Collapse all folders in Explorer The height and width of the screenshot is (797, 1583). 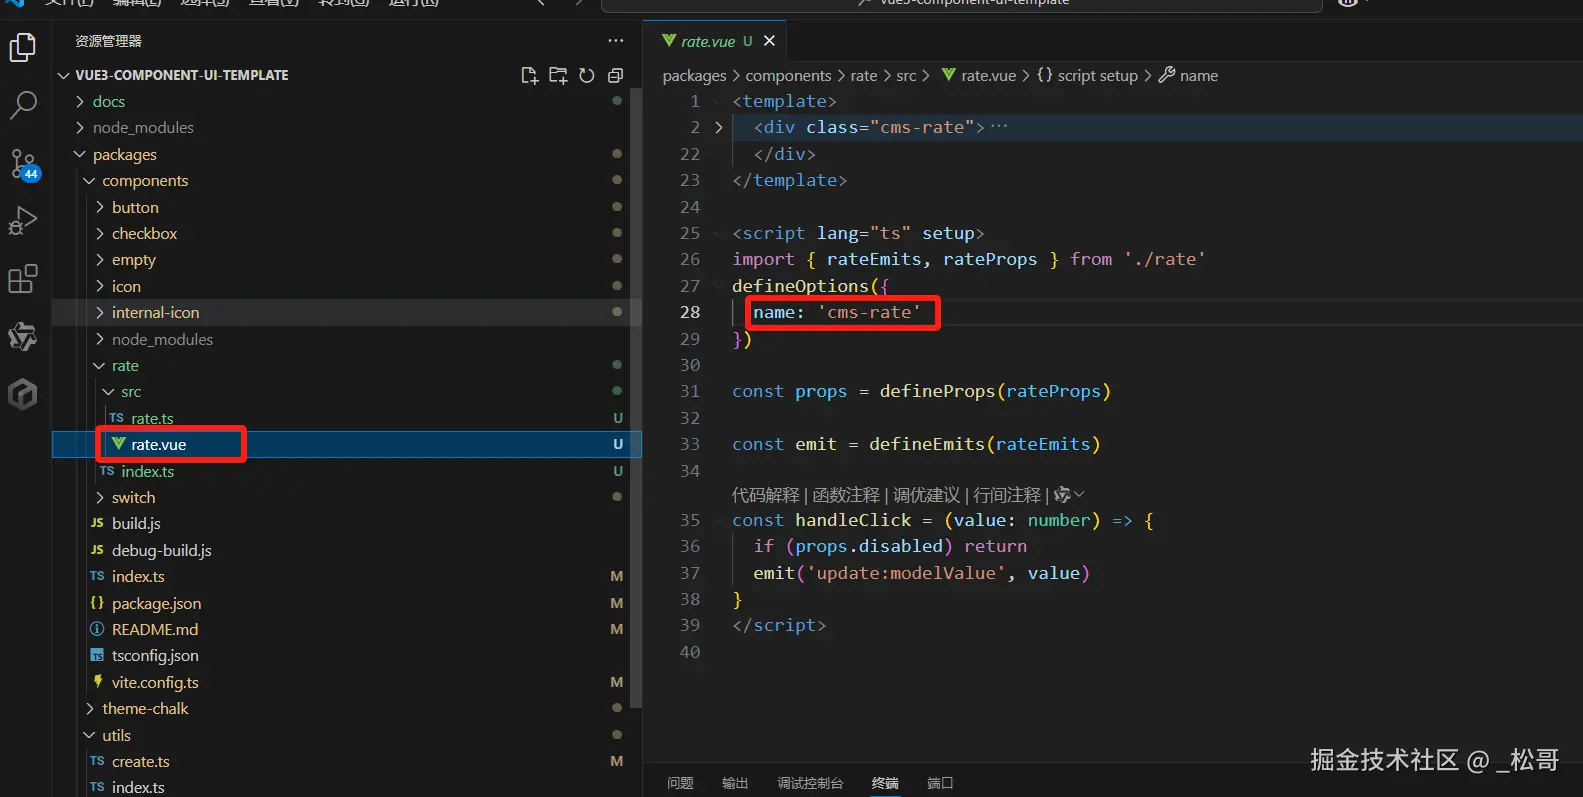pyautogui.click(x=616, y=75)
